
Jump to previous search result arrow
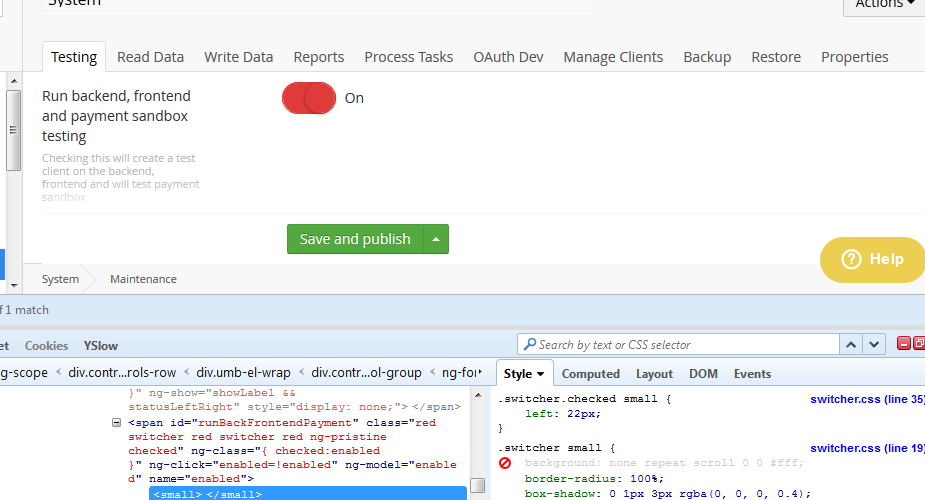851,344
